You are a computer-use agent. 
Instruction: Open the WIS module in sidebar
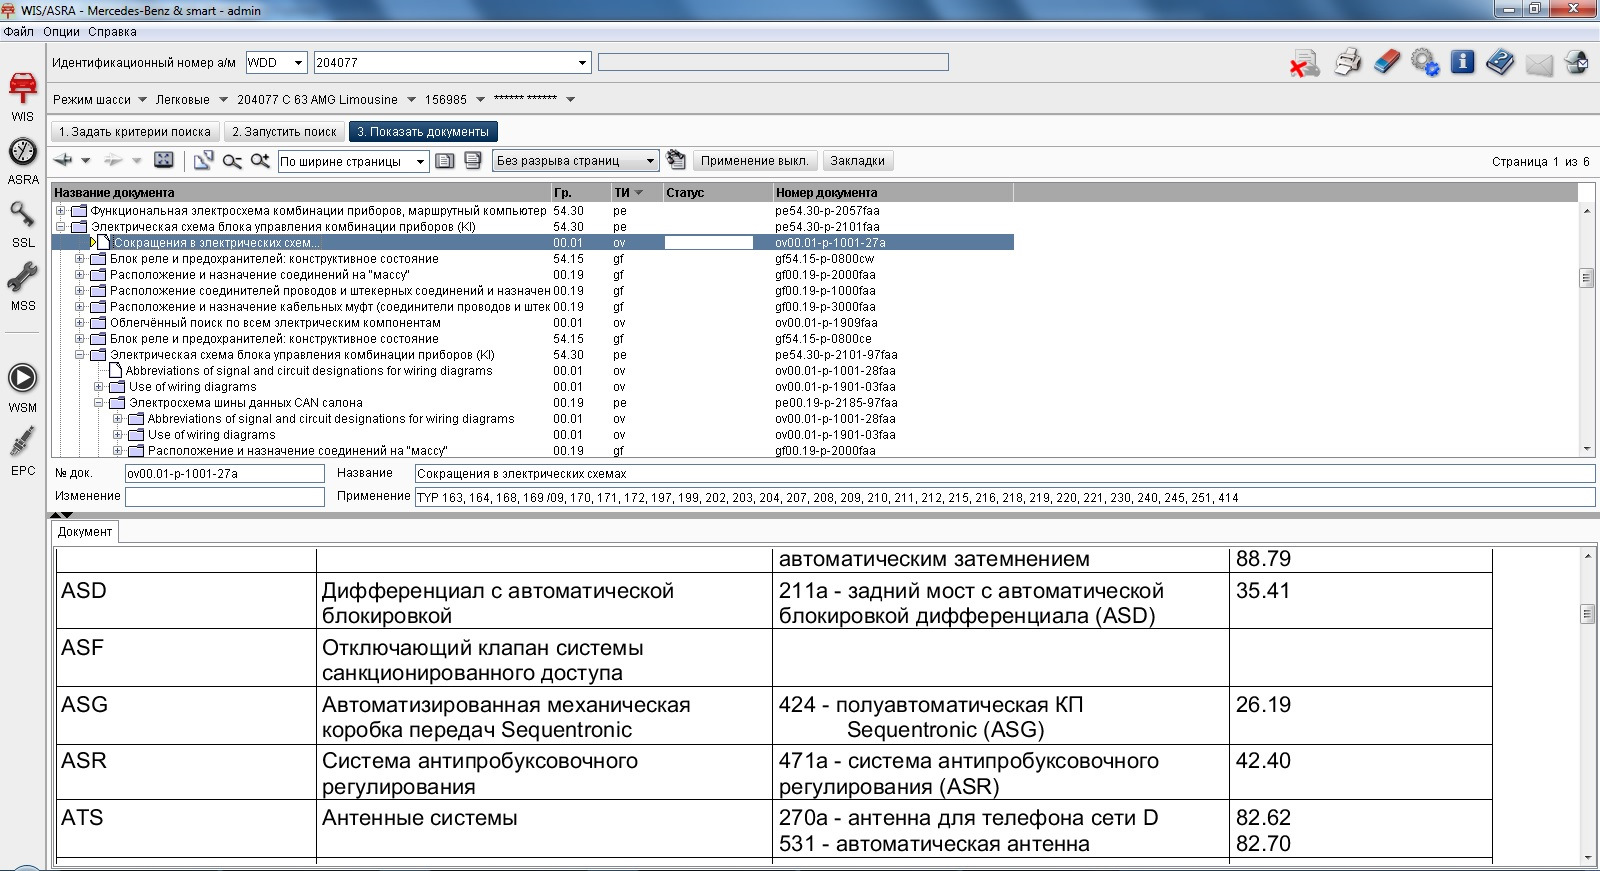[x=23, y=95]
